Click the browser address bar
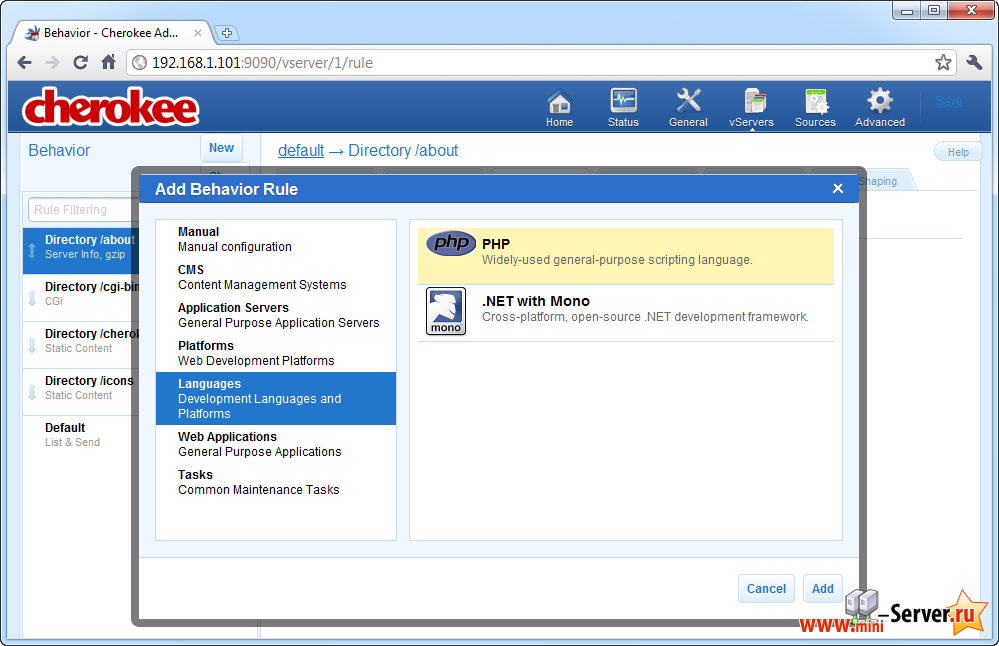The width and height of the screenshot is (999, 646). [x=542, y=62]
